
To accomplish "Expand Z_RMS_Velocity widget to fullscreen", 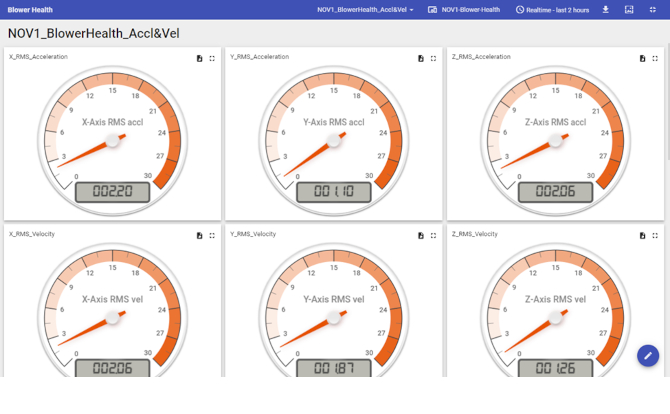I will pos(656,236).
